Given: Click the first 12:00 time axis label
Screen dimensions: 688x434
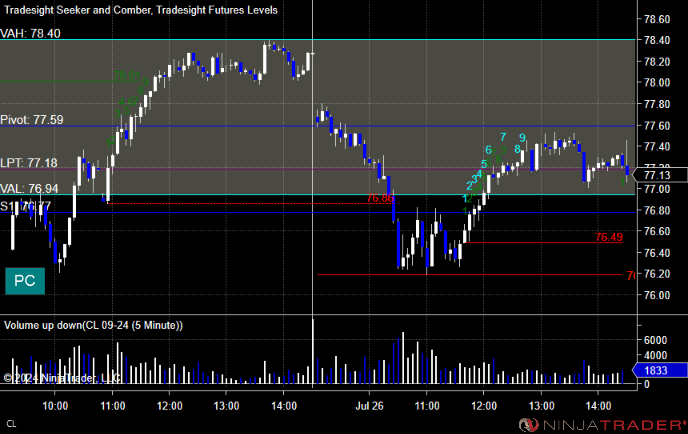Looking at the screenshot, I should (x=169, y=406).
